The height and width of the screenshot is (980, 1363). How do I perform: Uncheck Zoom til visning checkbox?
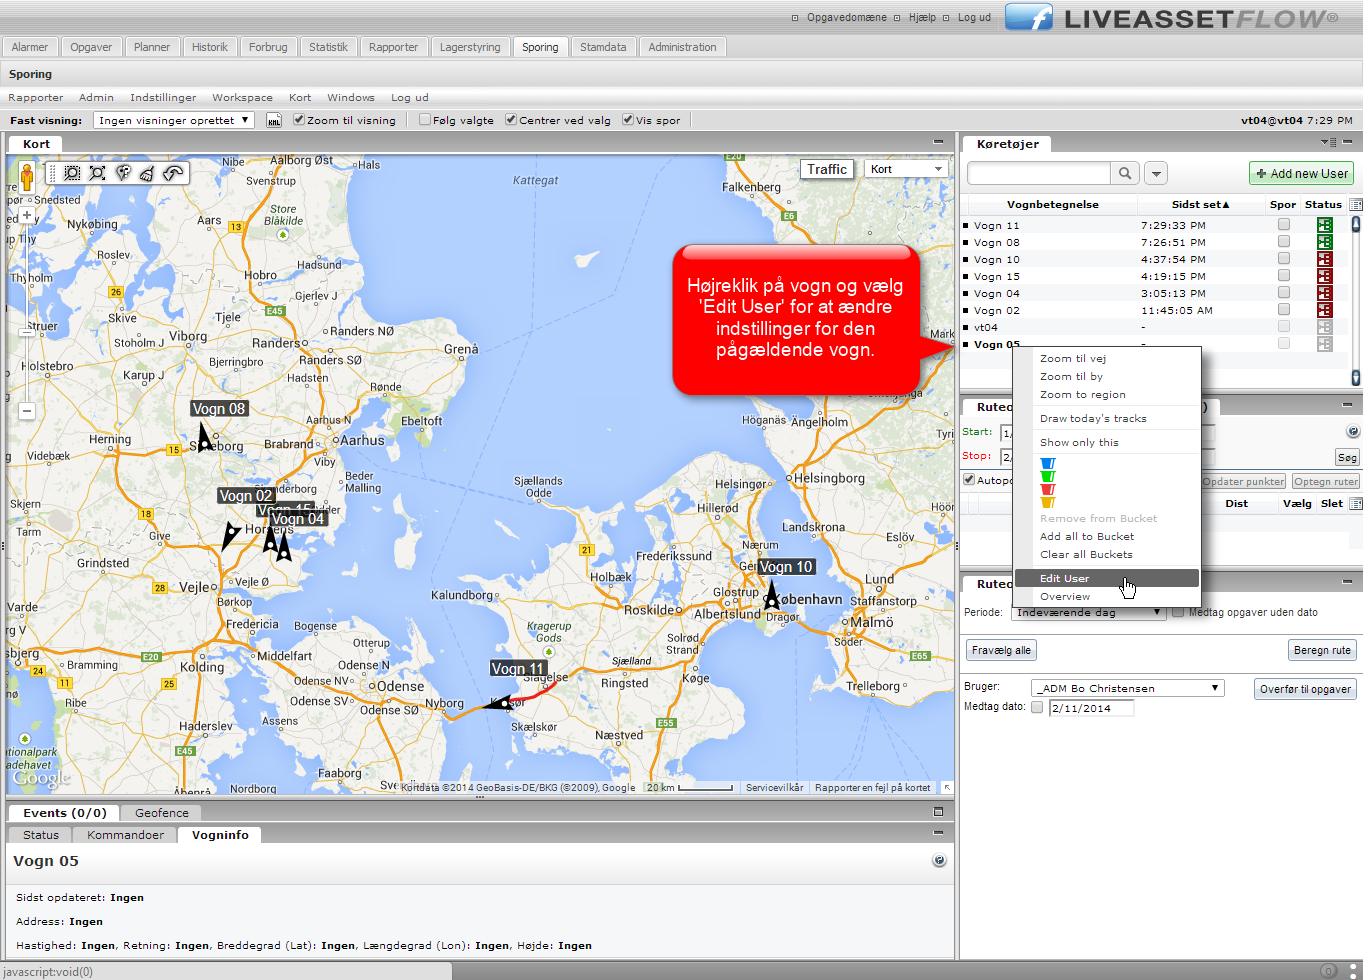299,120
